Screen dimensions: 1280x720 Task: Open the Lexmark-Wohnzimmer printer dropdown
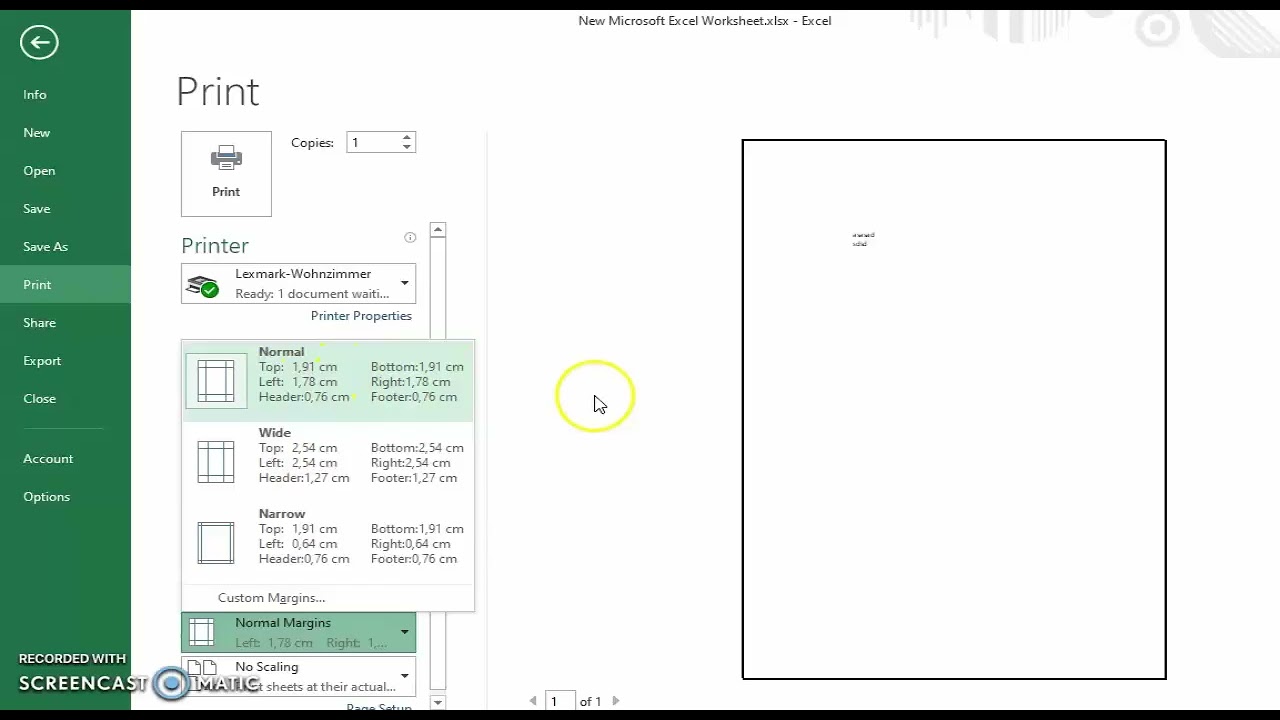pyautogui.click(x=298, y=283)
